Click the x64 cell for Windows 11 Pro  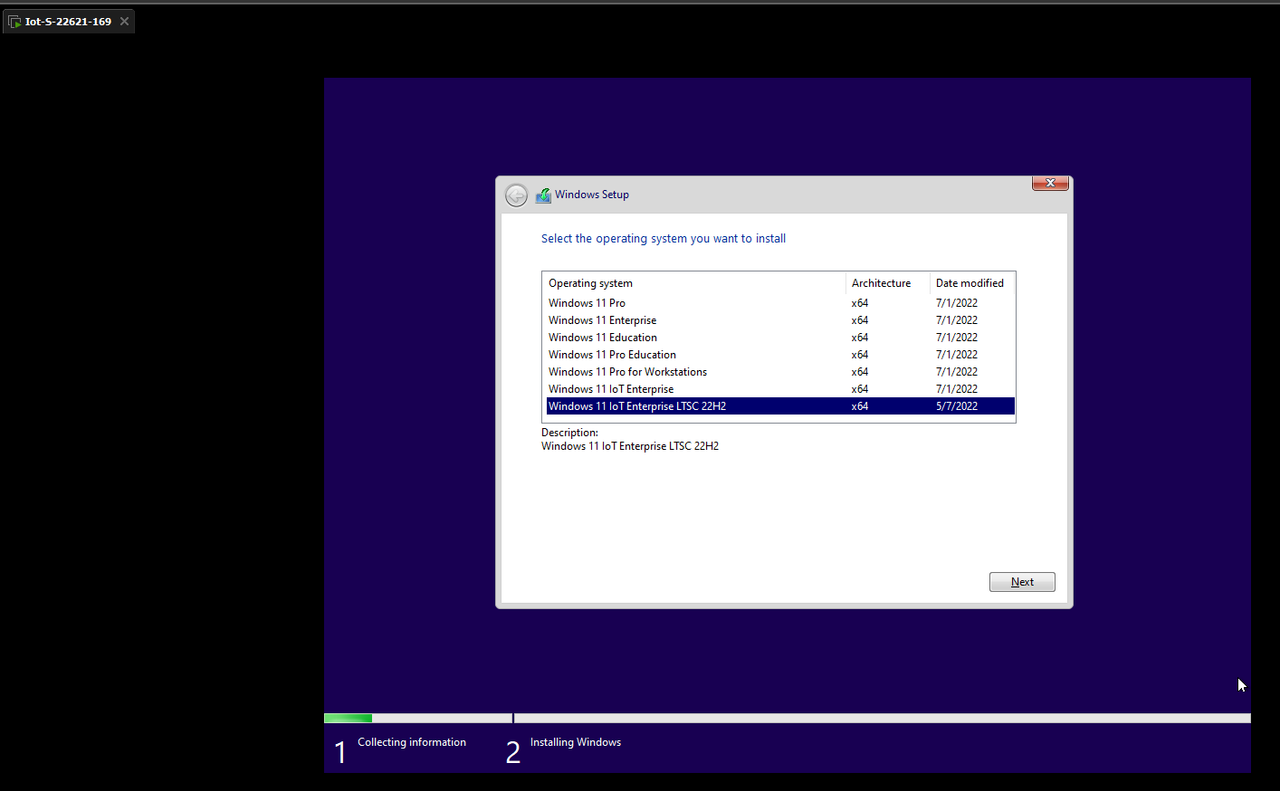tap(860, 303)
